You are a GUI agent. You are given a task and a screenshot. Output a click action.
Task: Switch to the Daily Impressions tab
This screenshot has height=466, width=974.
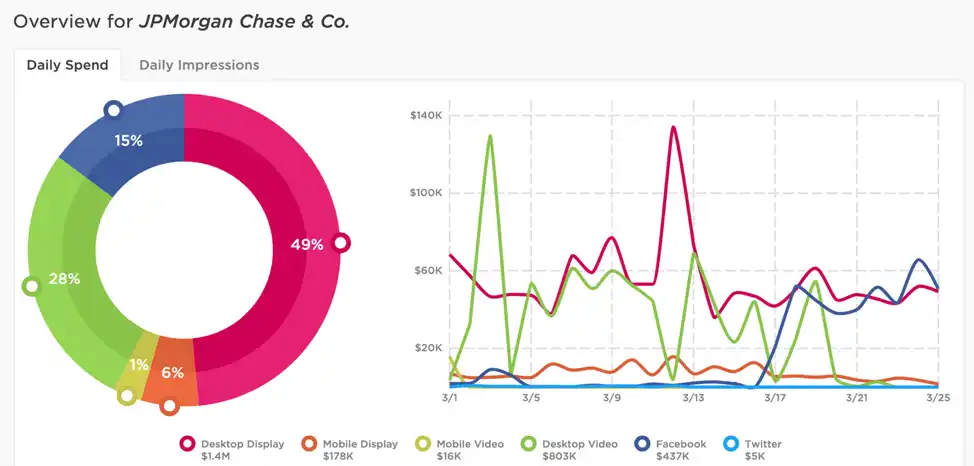pos(199,65)
